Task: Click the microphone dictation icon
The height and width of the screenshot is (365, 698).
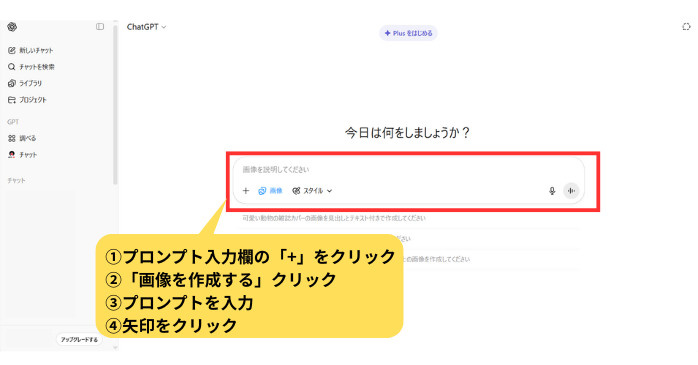Action: pos(552,191)
